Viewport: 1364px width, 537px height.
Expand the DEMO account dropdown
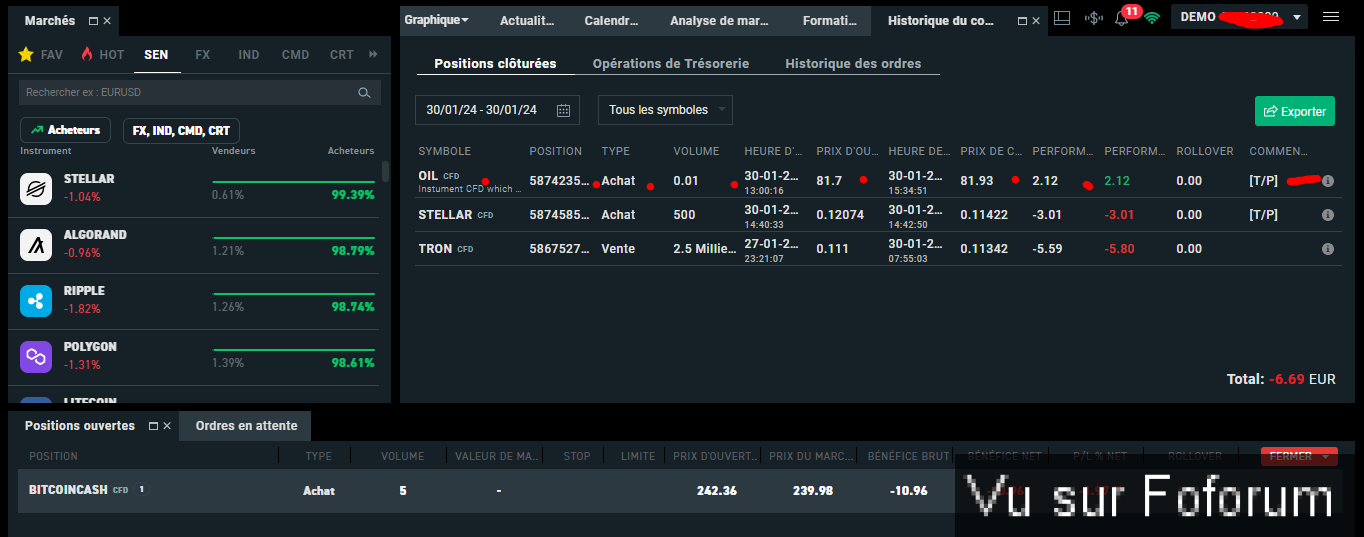[1297, 17]
